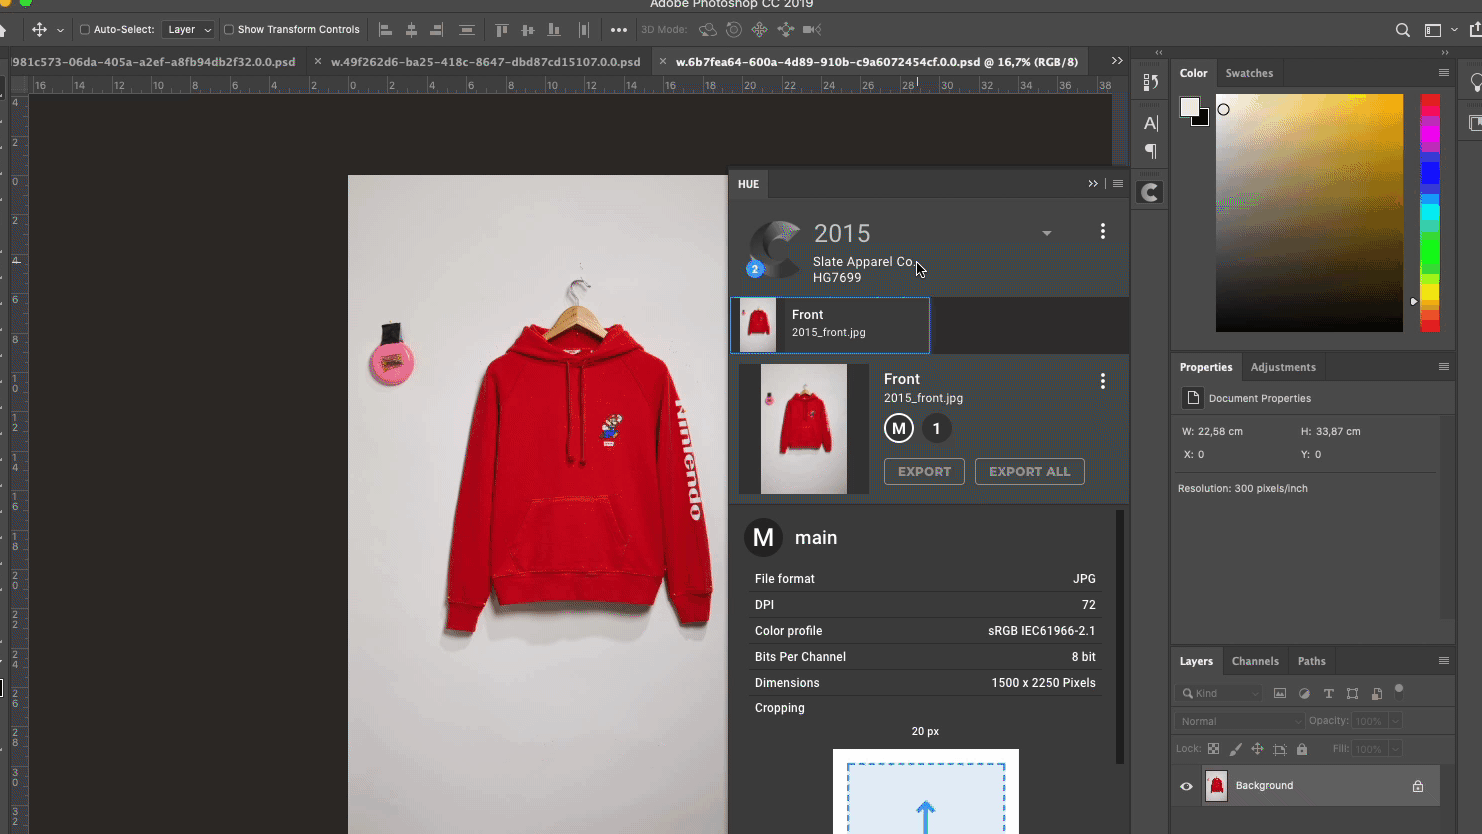Enable Show Transform Controls checkbox
The width and height of the screenshot is (1482, 834).
tap(229, 30)
